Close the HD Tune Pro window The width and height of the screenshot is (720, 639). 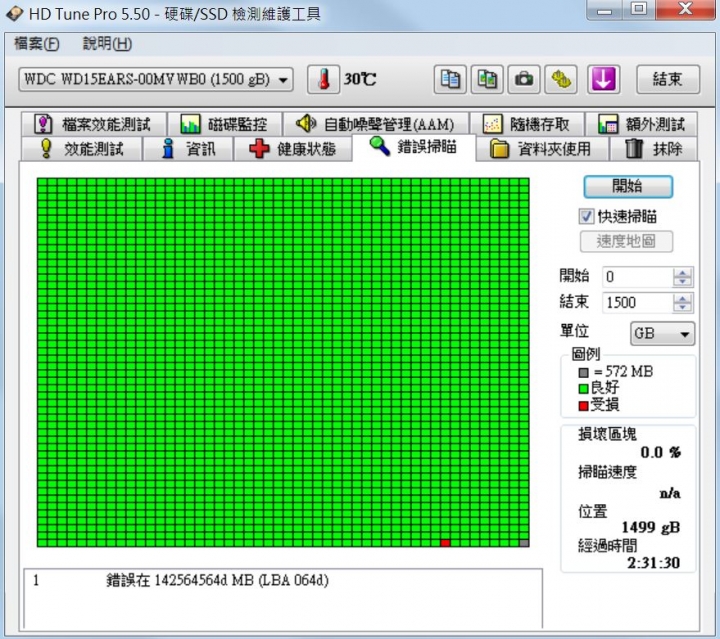[x=686, y=9]
